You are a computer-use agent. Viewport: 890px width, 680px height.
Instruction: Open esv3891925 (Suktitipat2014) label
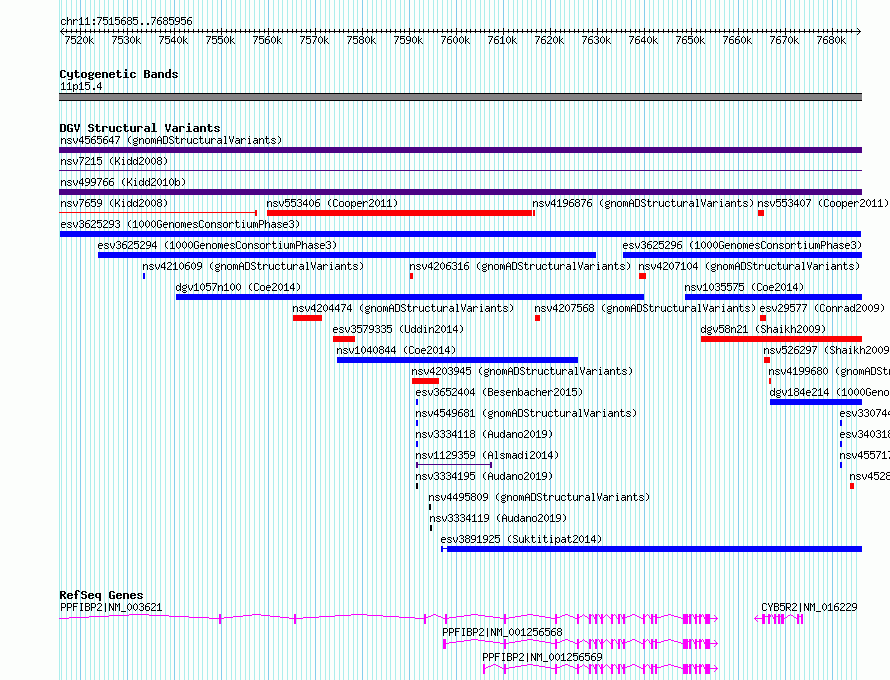521,539
